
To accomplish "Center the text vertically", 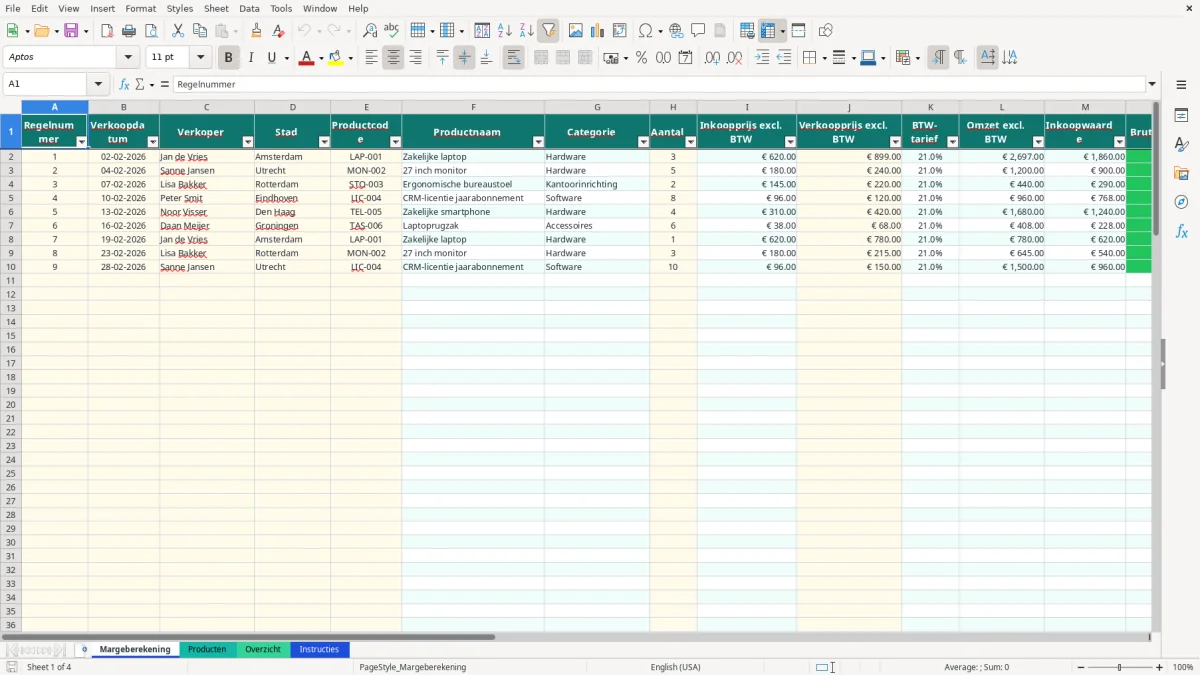I will point(464,58).
